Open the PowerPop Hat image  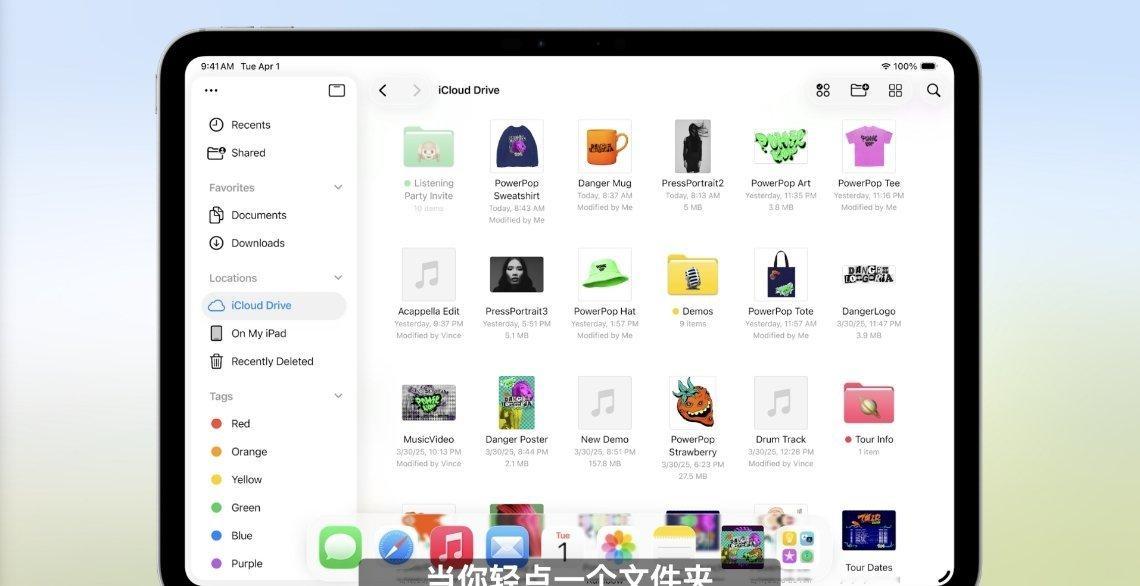[605, 275]
